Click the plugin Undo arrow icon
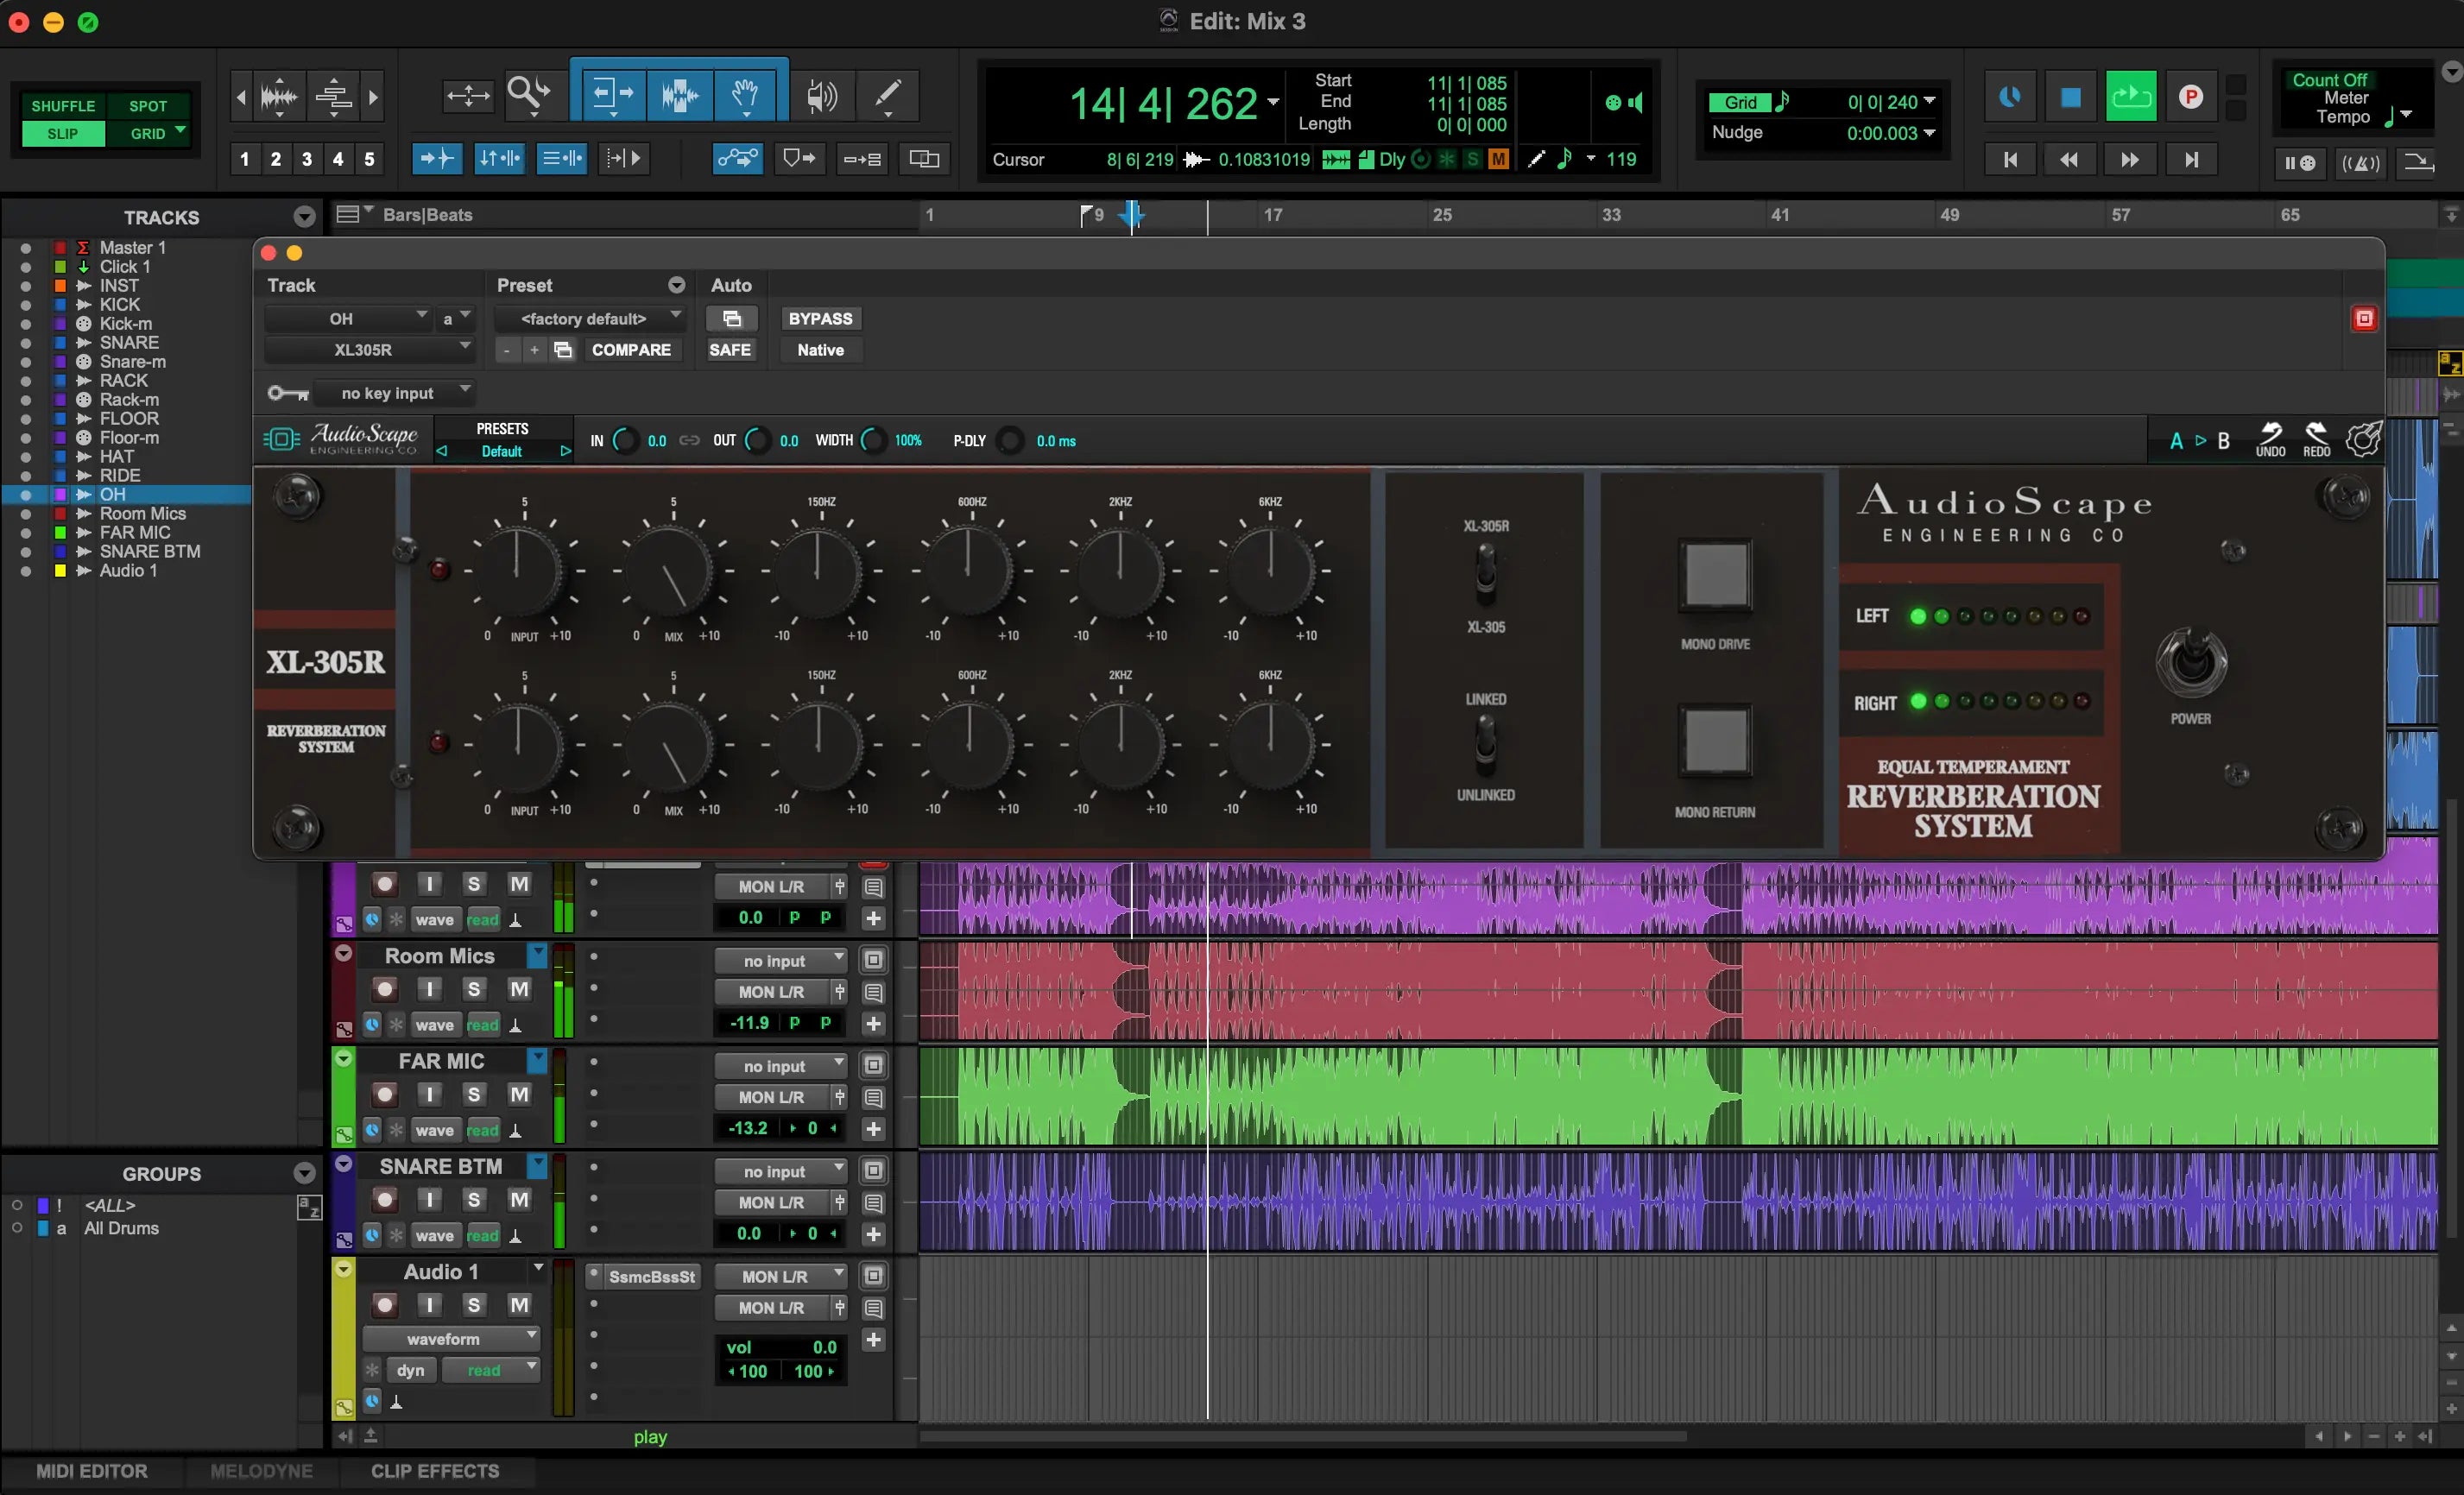2464x1495 pixels. click(x=2270, y=434)
